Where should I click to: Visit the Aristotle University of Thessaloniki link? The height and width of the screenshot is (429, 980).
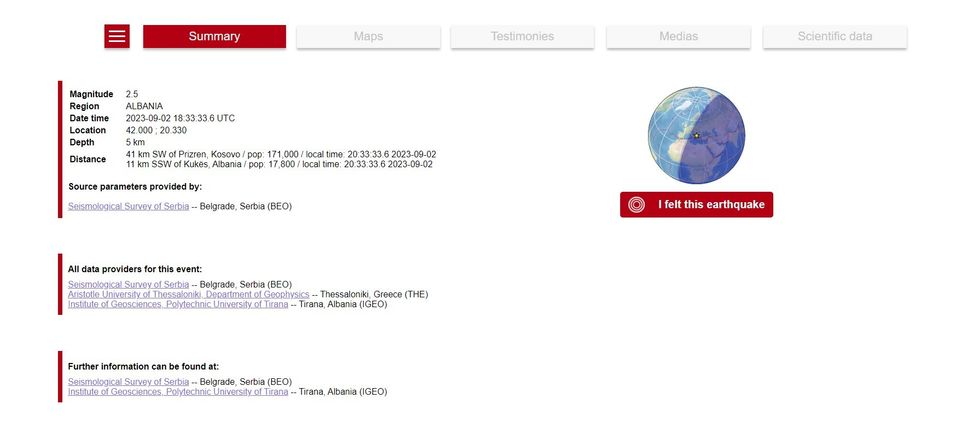click(x=188, y=294)
